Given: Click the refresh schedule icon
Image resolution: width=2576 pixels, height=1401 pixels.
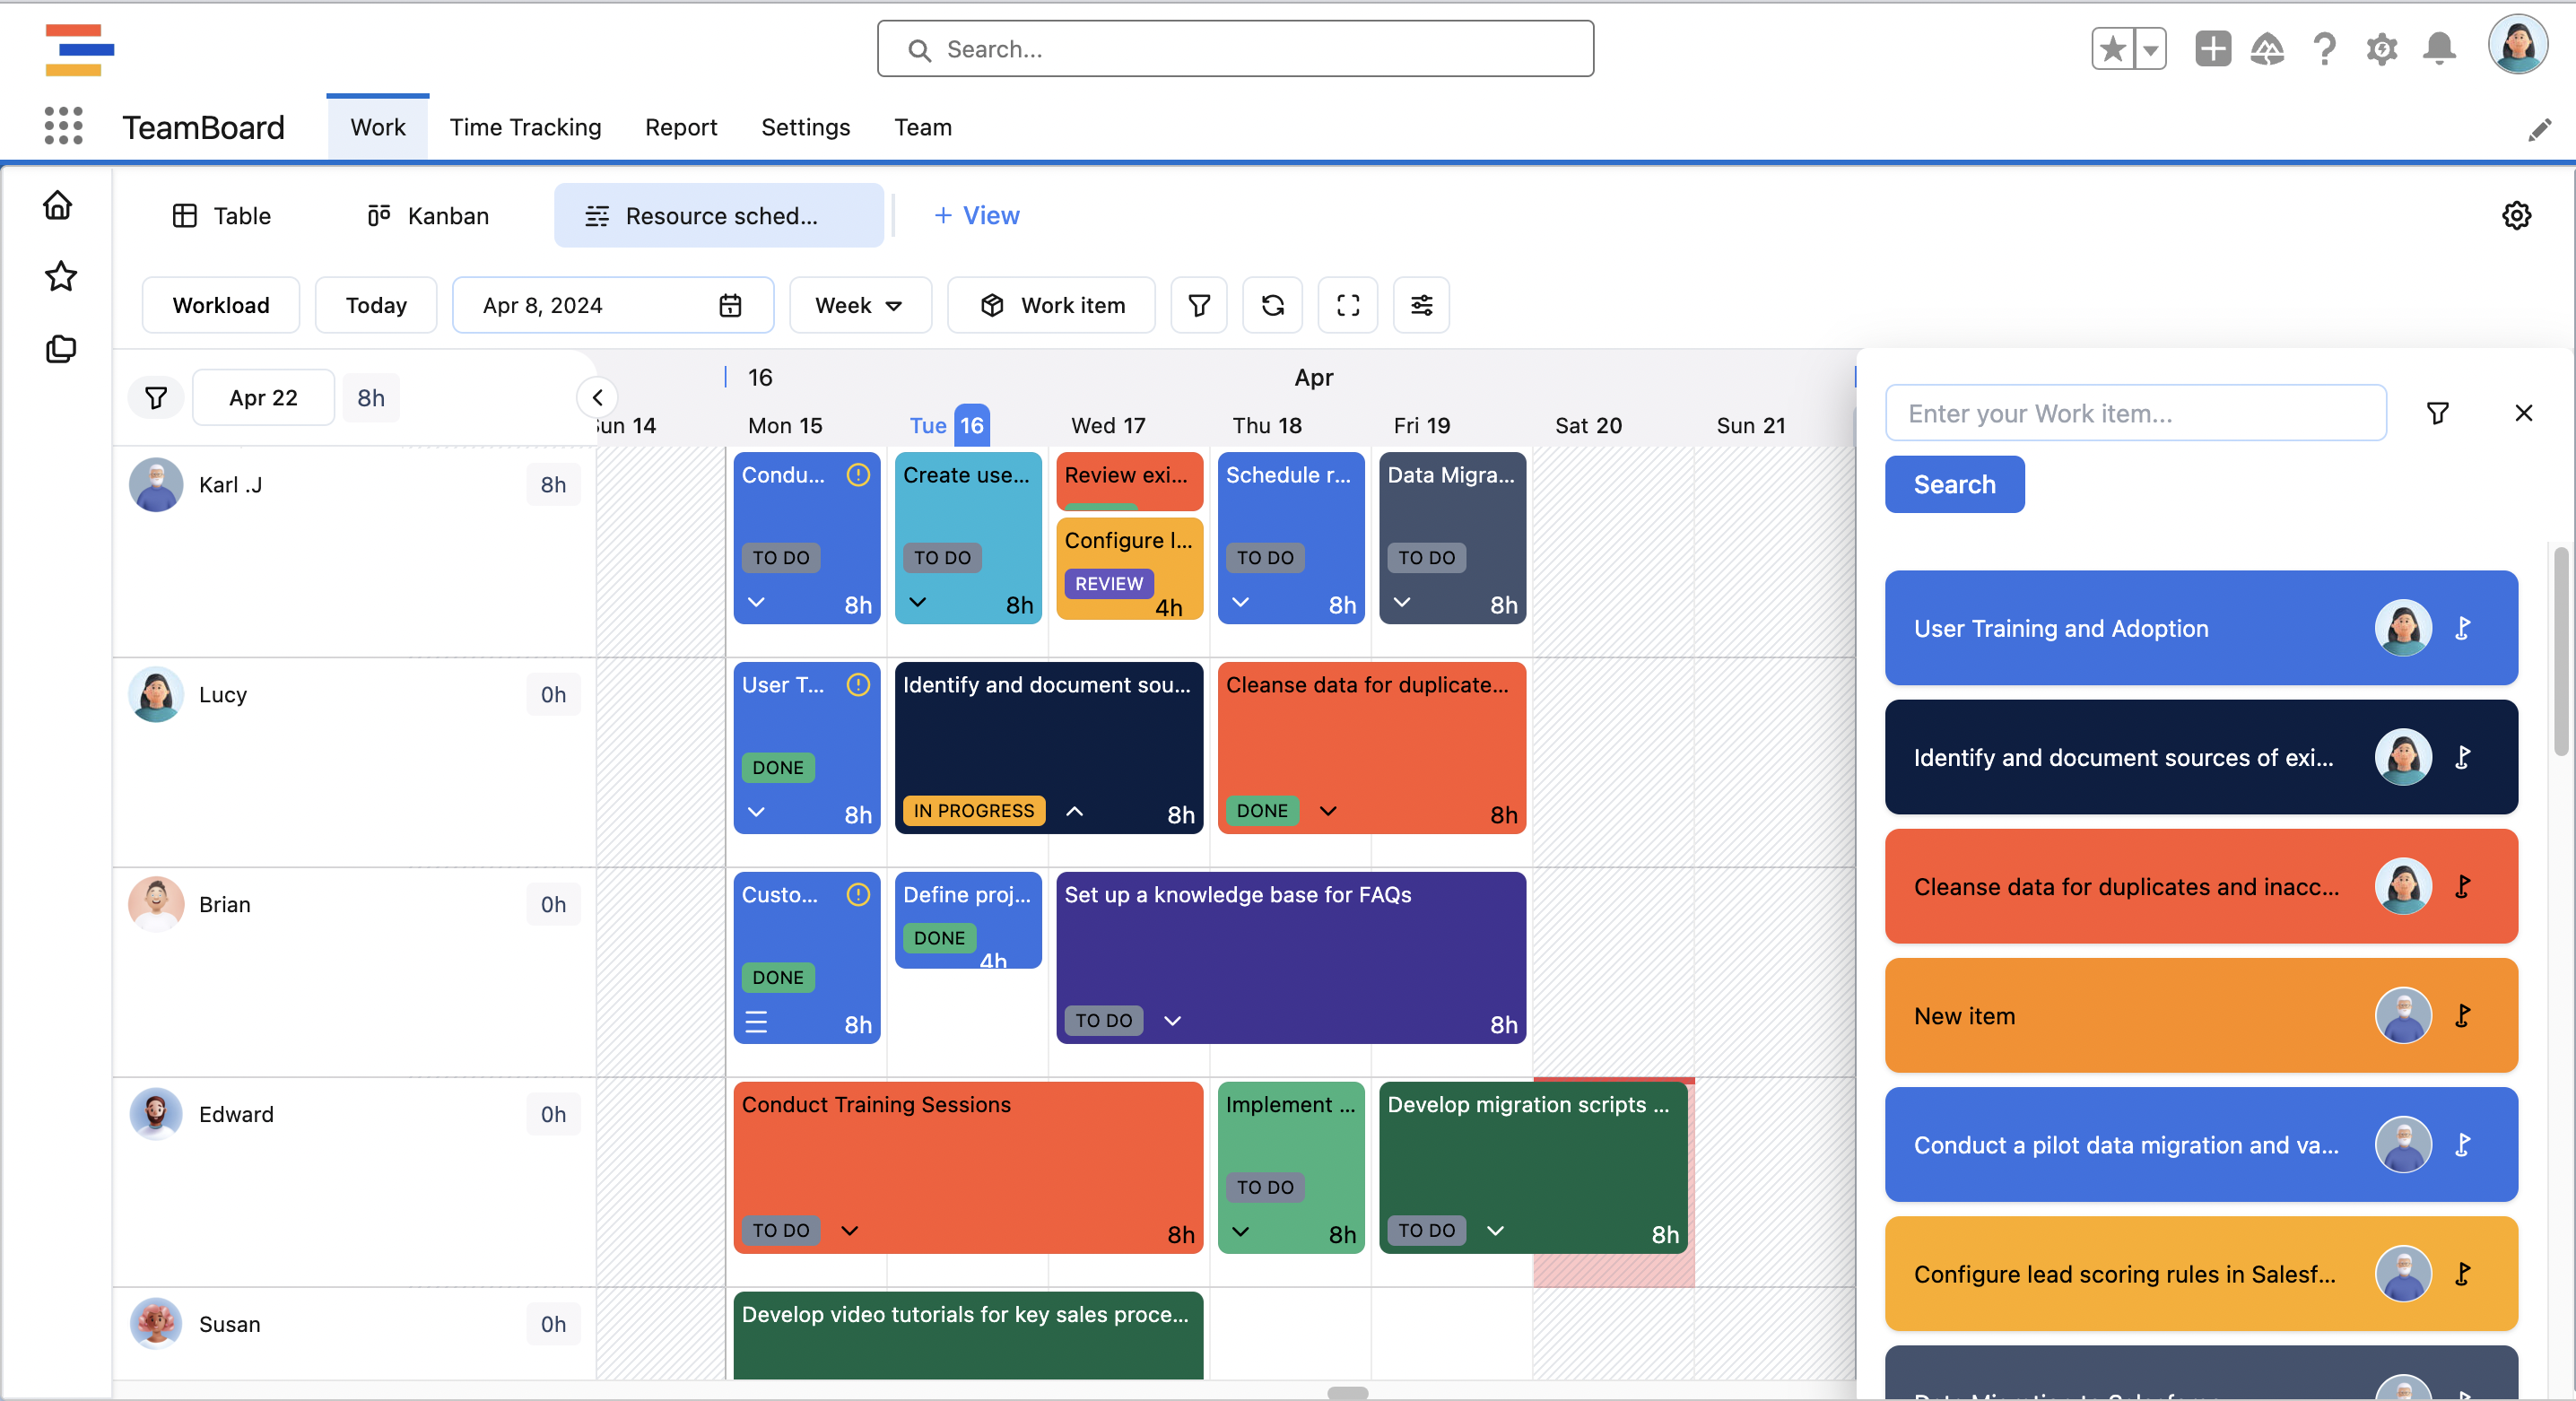Looking at the screenshot, I should tap(1272, 305).
